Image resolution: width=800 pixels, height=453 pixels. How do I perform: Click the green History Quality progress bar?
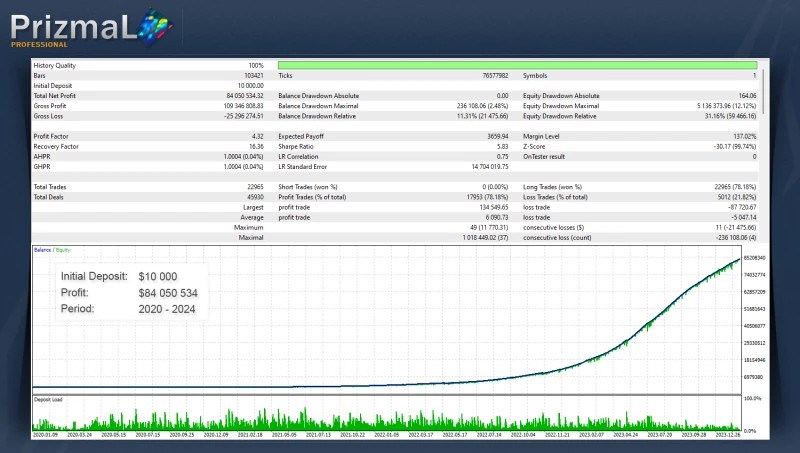(517, 65)
